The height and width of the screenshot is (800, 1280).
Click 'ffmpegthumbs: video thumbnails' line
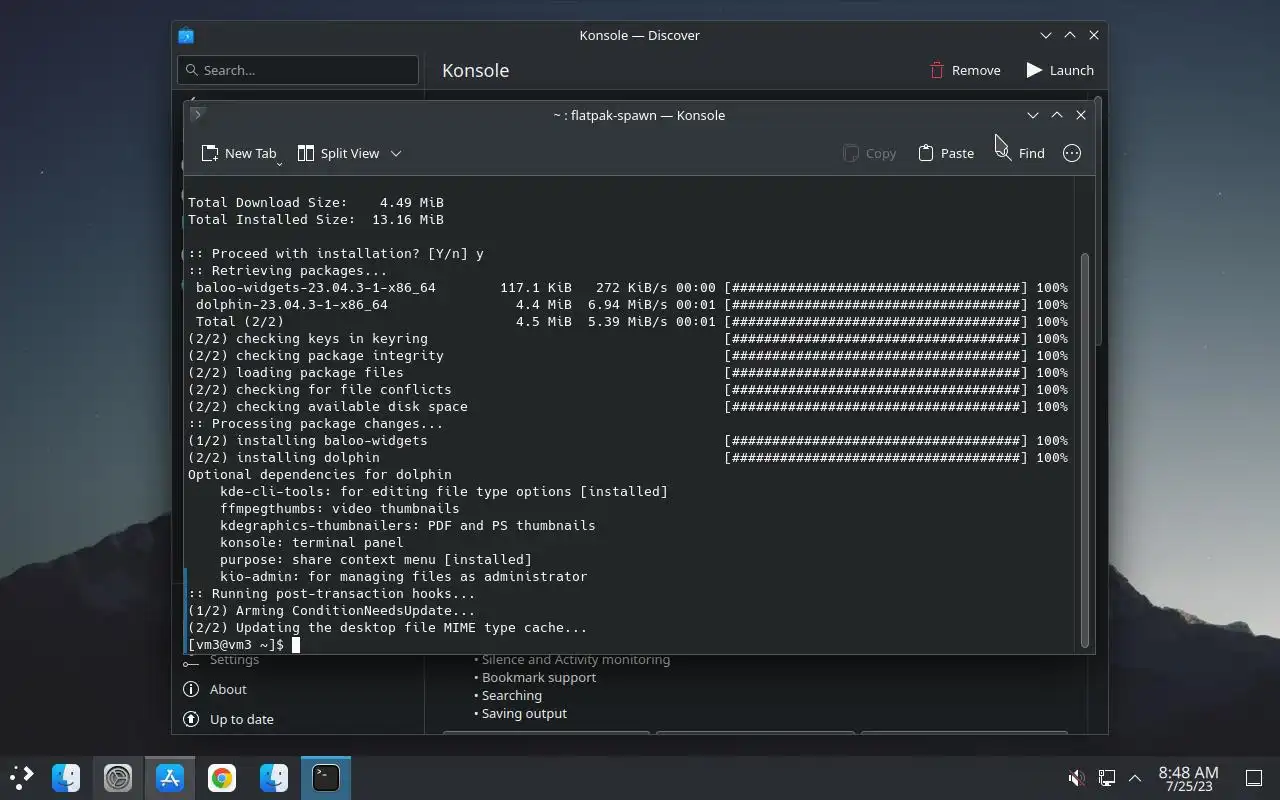340,508
